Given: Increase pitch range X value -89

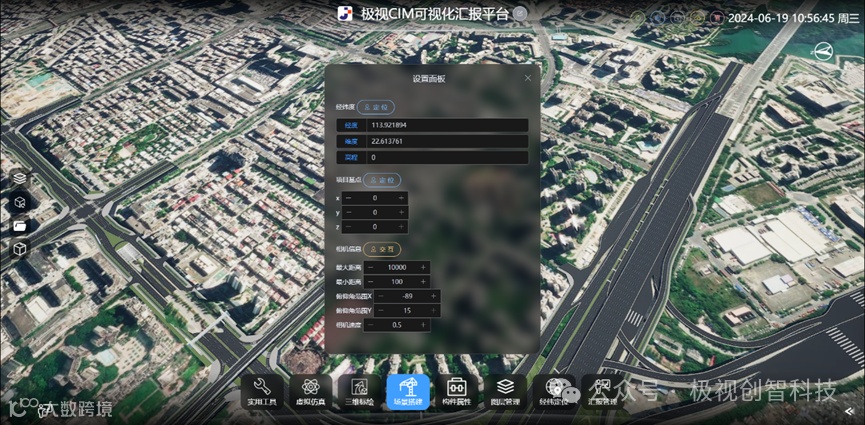Looking at the screenshot, I should pyautogui.click(x=433, y=296).
